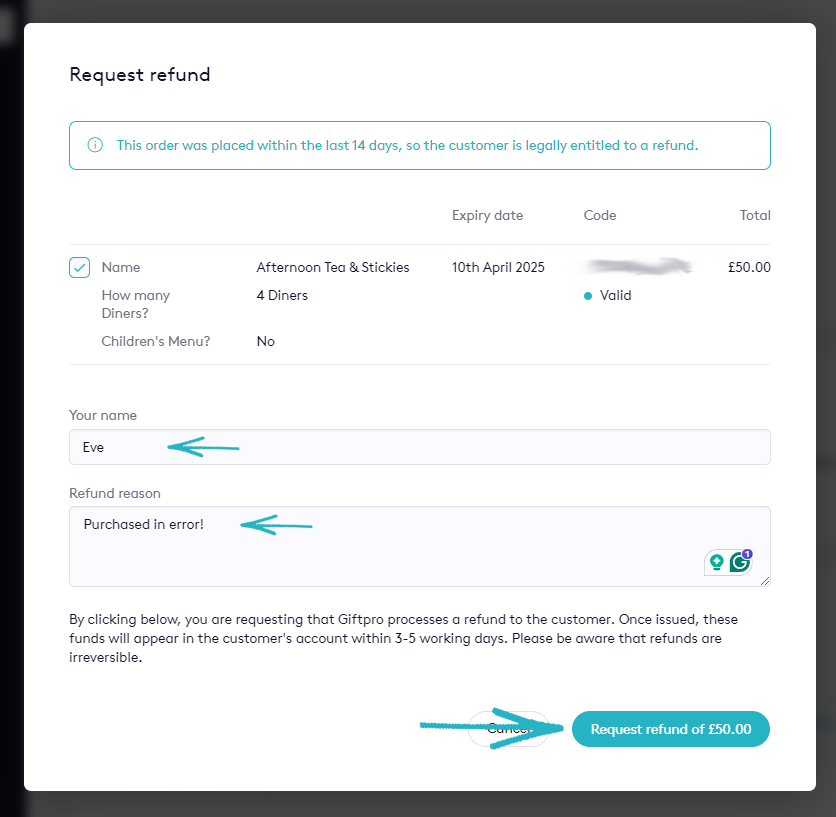
Task: Click the Code column header
Action: pyautogui.click(x=600, y=216)
